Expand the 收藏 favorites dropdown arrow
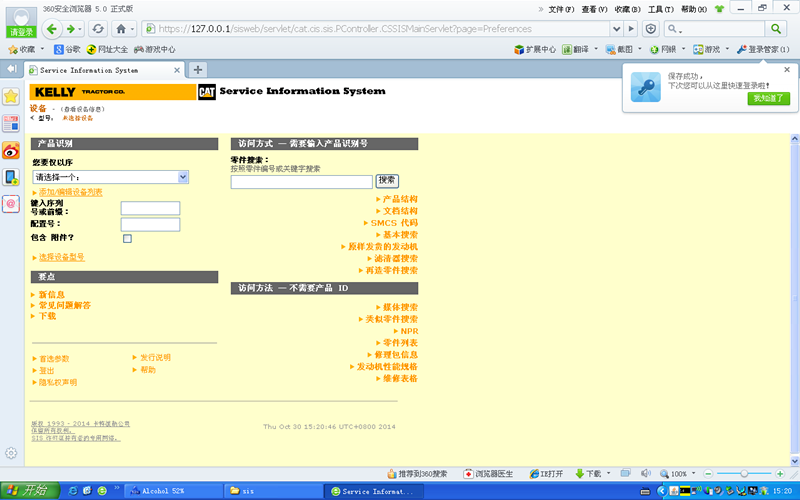The width and height of the screenshot is (800, 500). [x=42, y=49]
